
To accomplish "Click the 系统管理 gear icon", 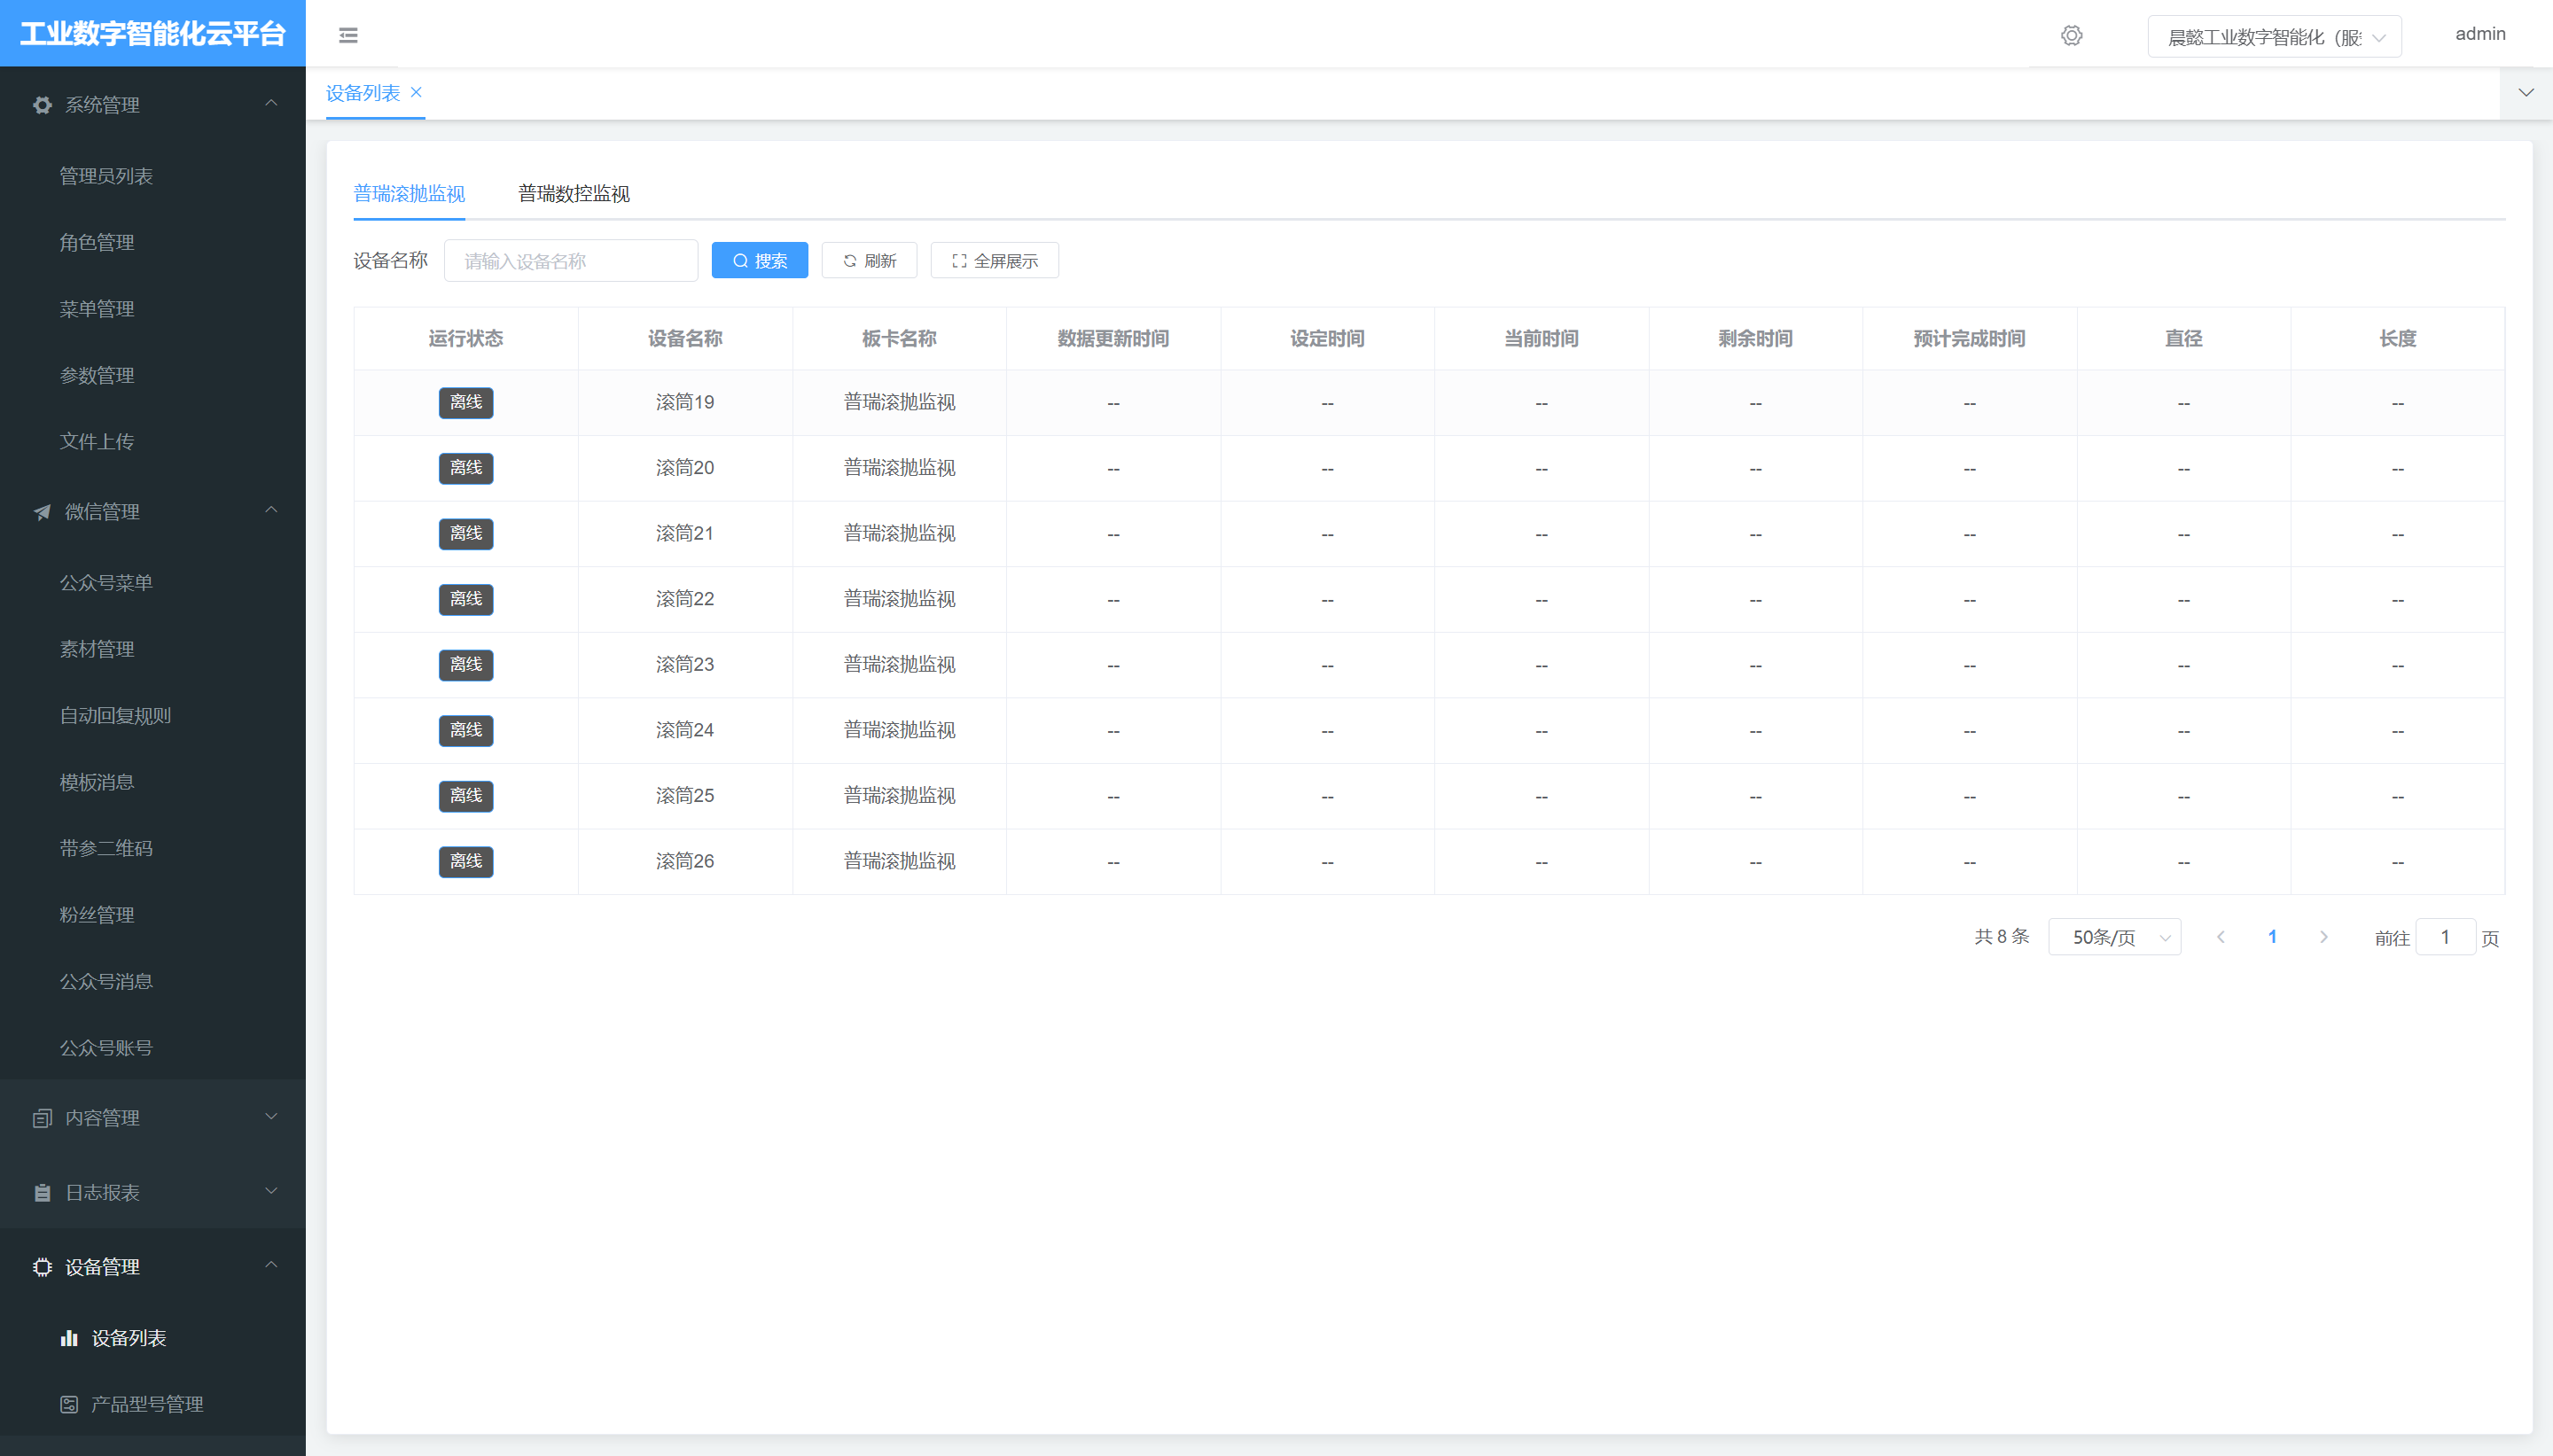I will click(42, 105).
